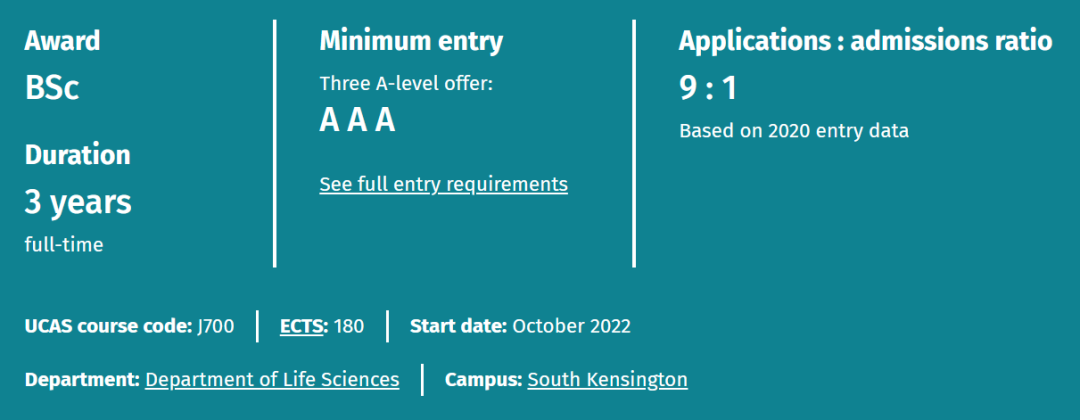Click the Applications : admissions ratio heading
The width and height of the screenshot is (1080, 420).
click(x=865, y=41)
